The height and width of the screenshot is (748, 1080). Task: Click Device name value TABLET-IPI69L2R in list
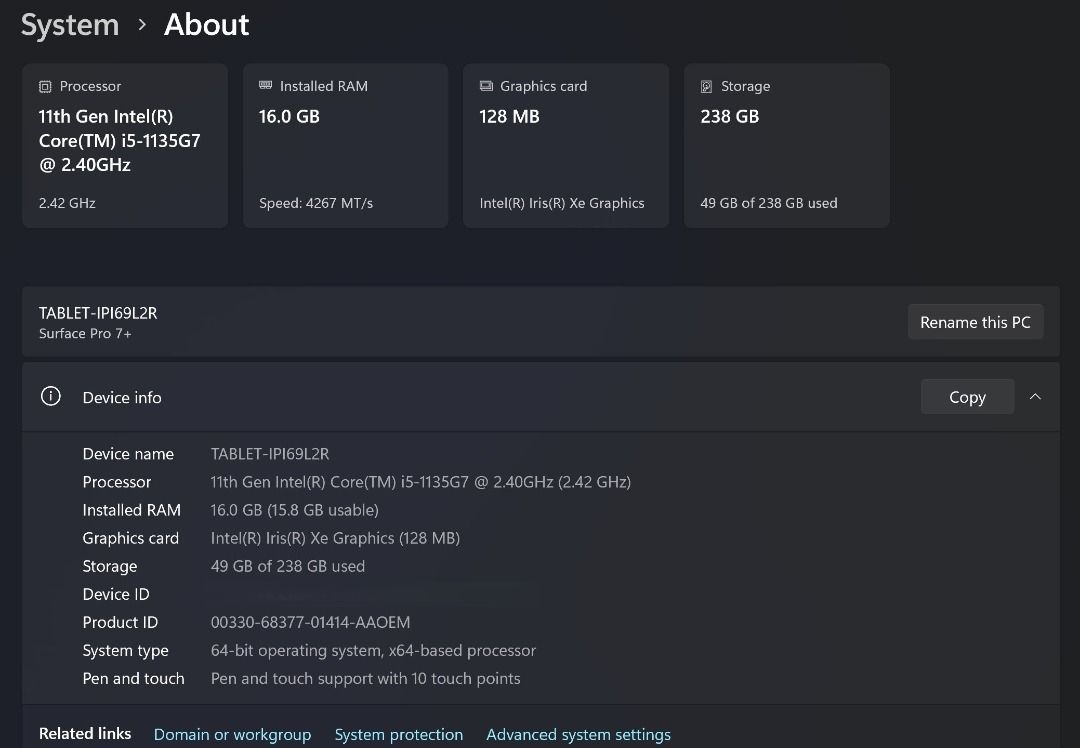[x=270, y=454]
